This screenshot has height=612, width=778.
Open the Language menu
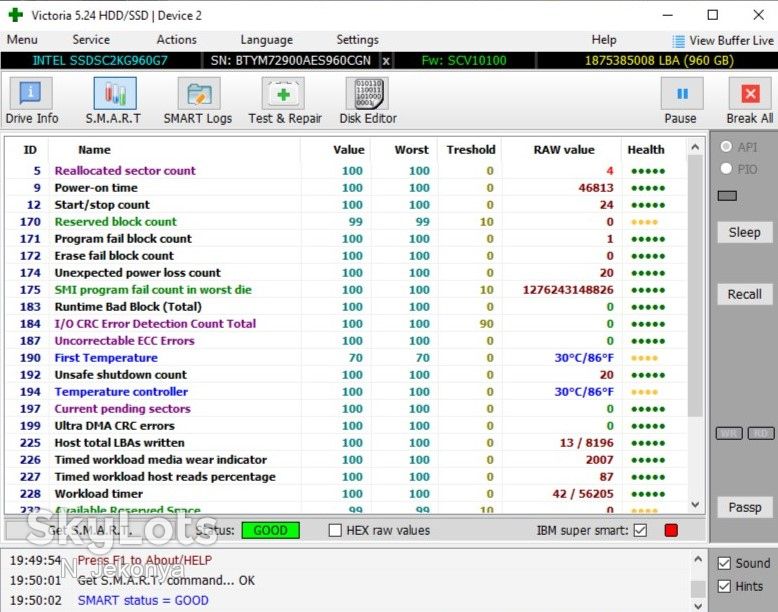(x=266, y=40)
